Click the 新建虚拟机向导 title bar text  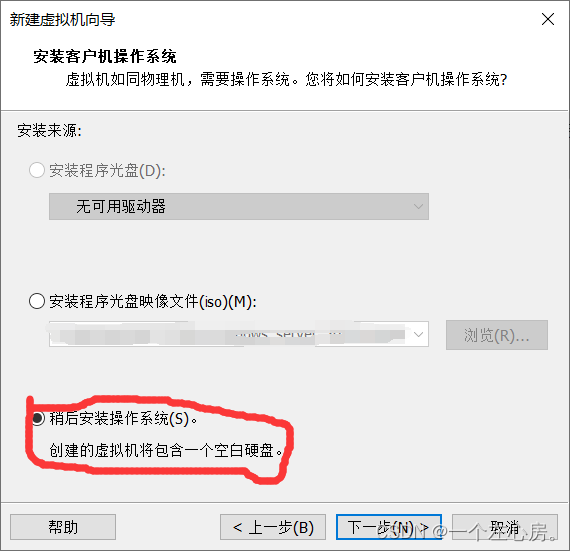tap(62, 20)
